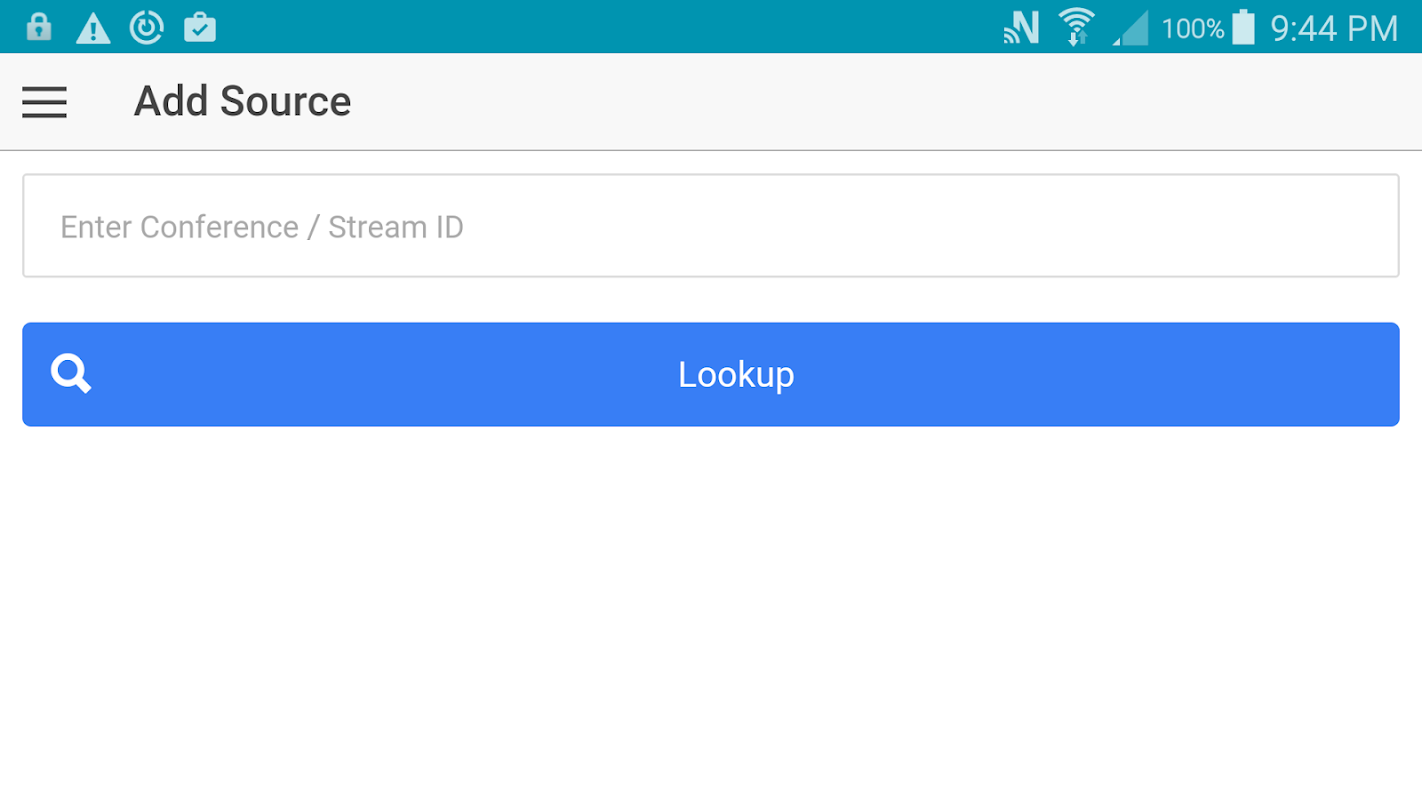Tap the cellular signal strength icon

[x=1131, y=29]
